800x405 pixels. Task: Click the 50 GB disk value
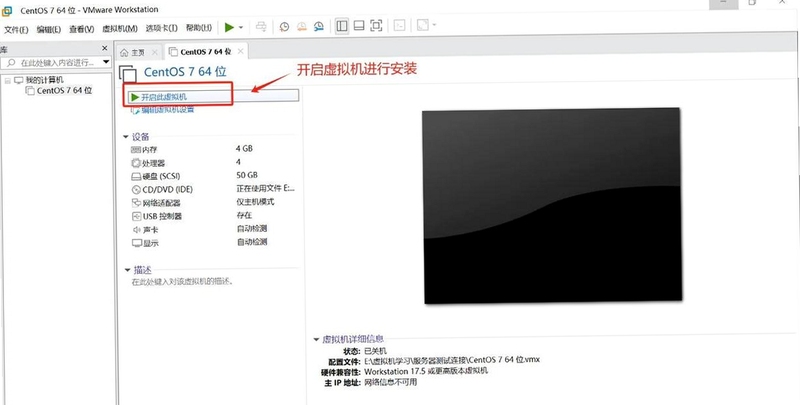click(247, 175)
